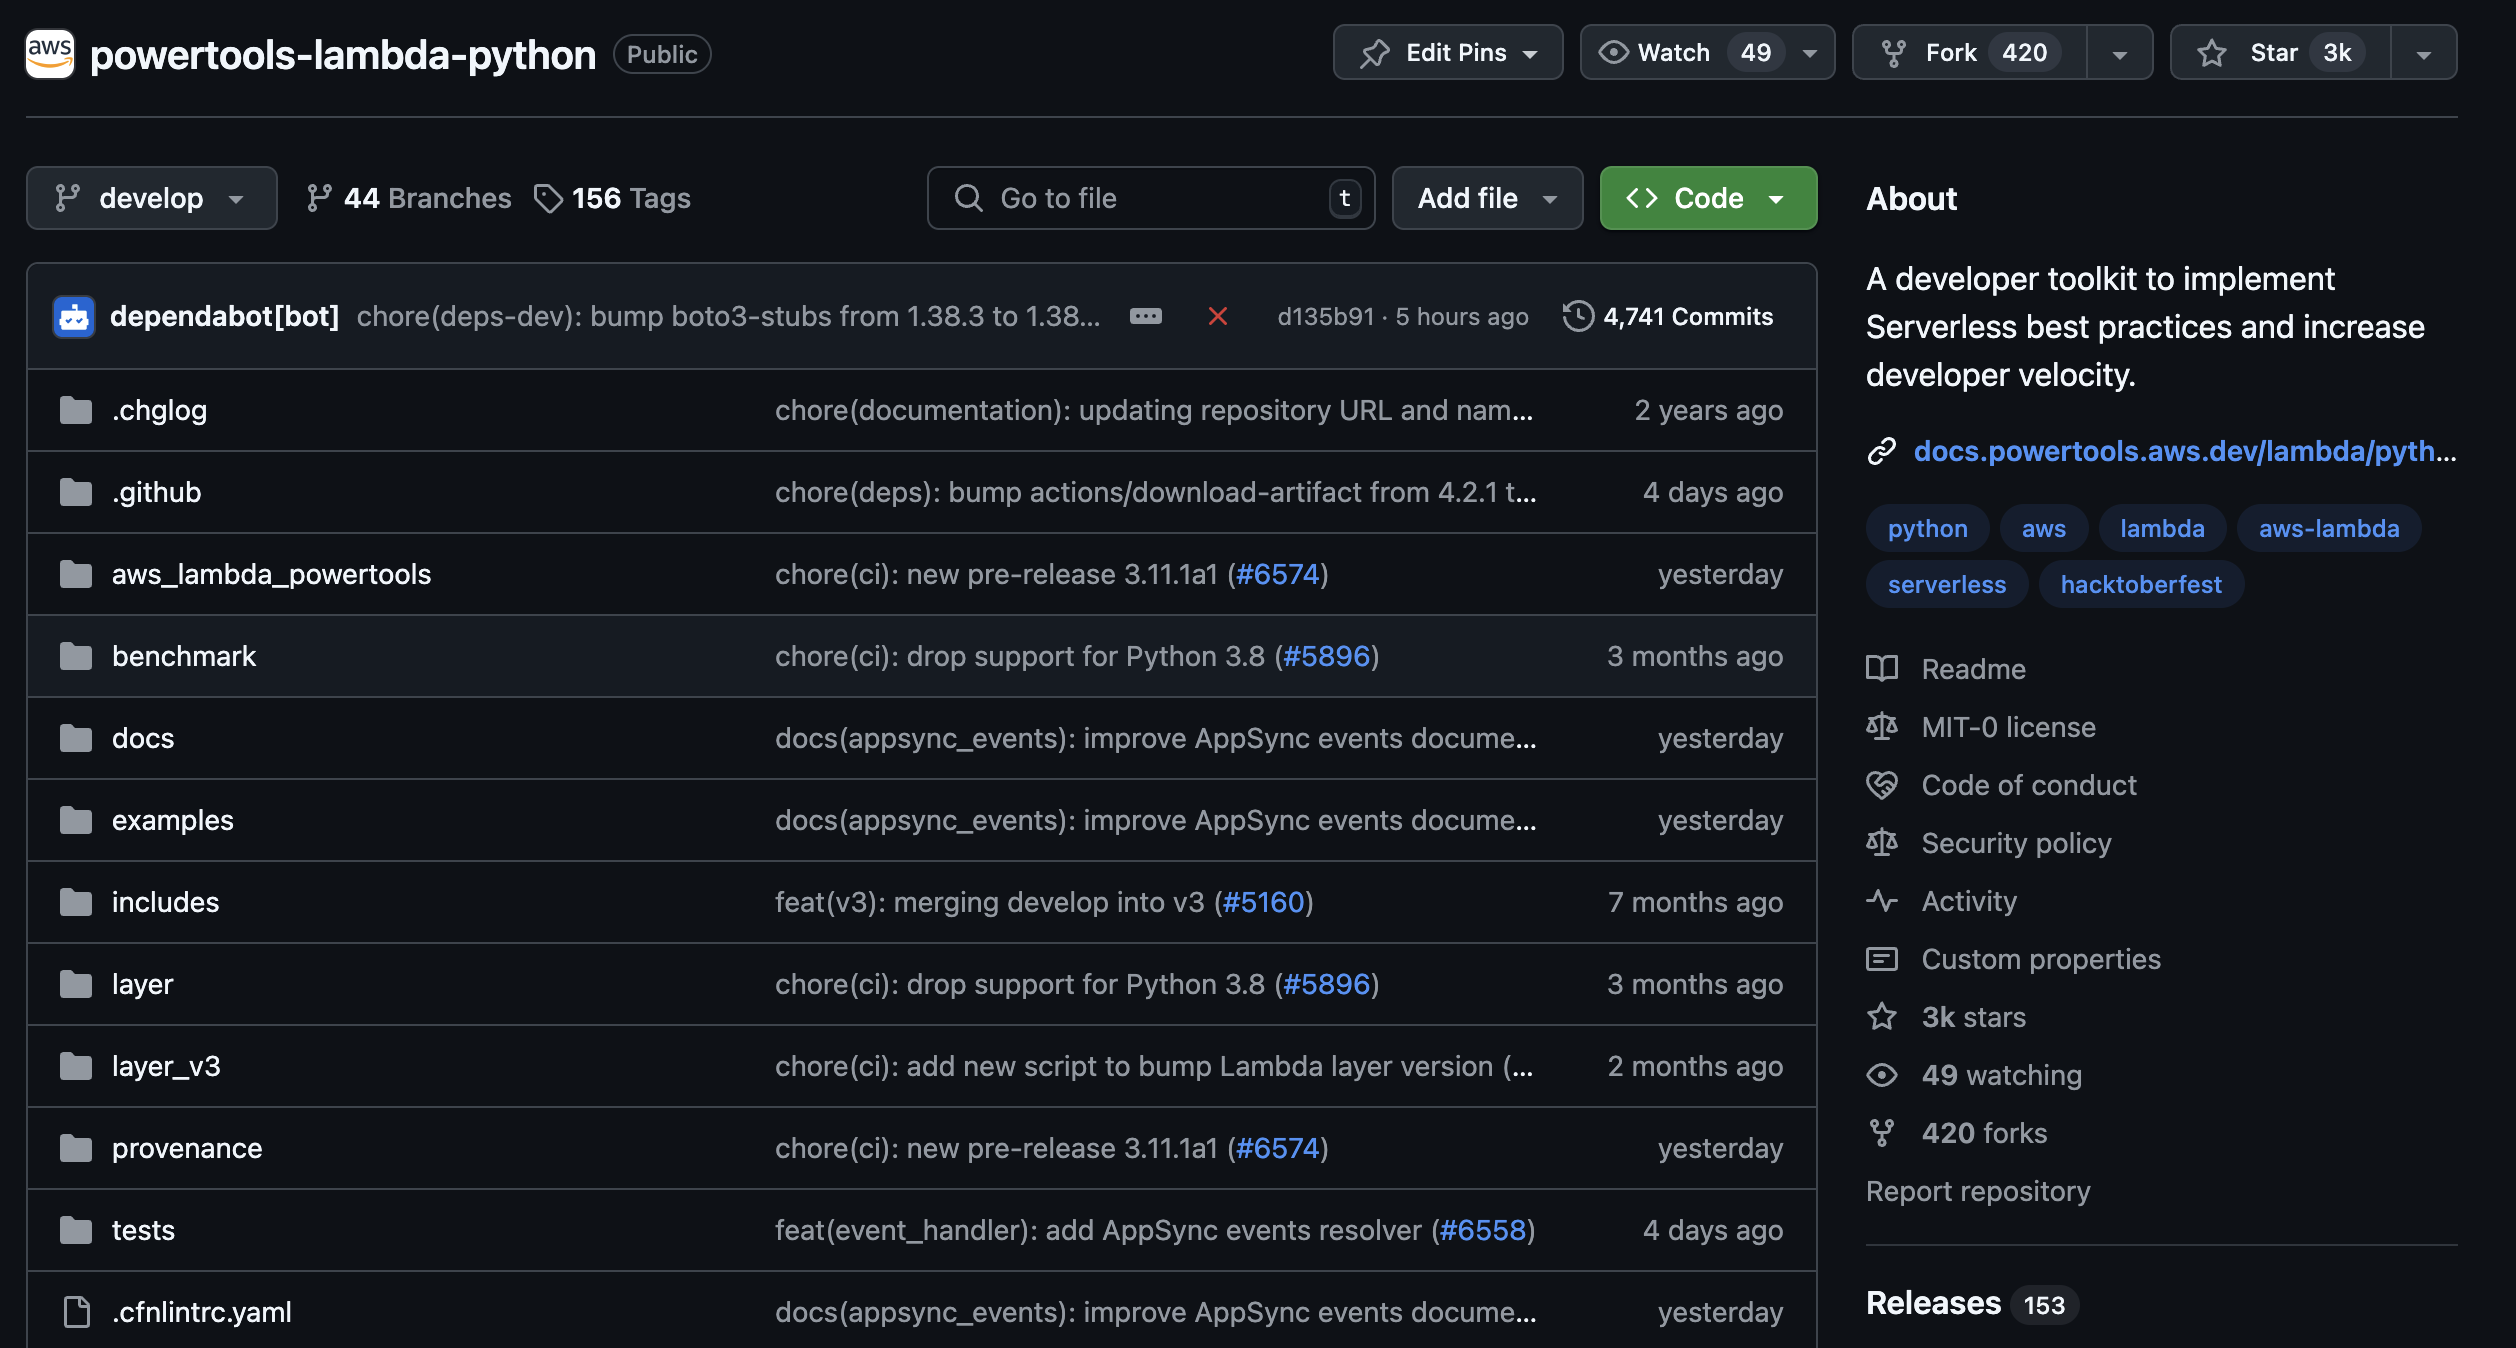Open pull request #5896 in benchmark row

point(1326,656)
